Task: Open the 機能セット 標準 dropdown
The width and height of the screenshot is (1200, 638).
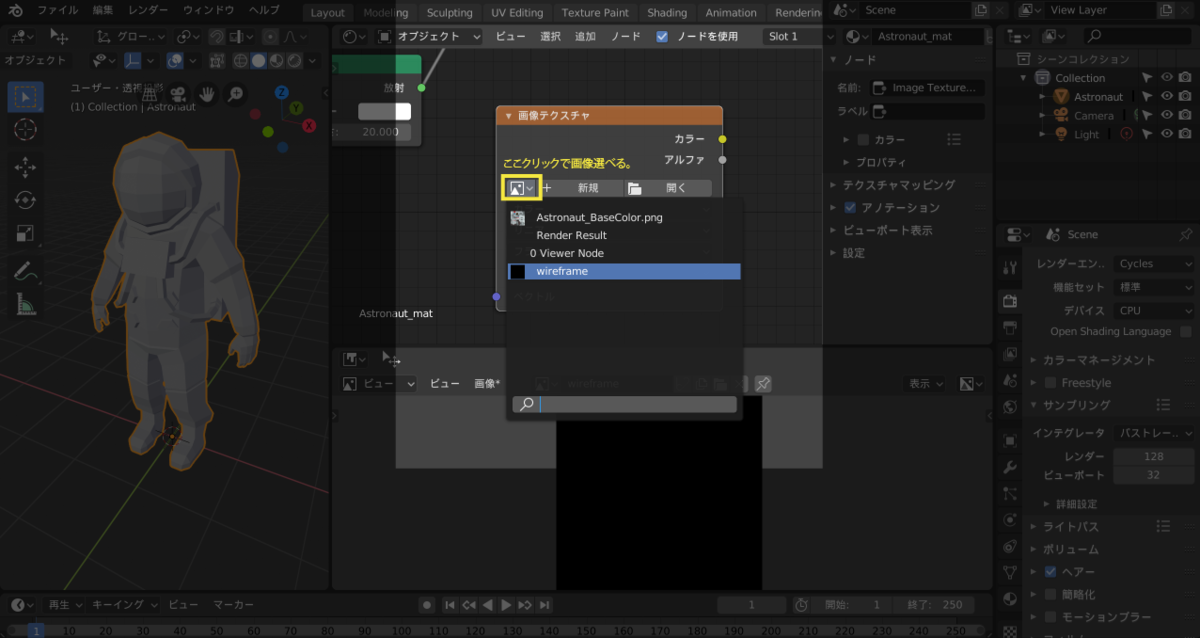Action: coord(1154,287)
